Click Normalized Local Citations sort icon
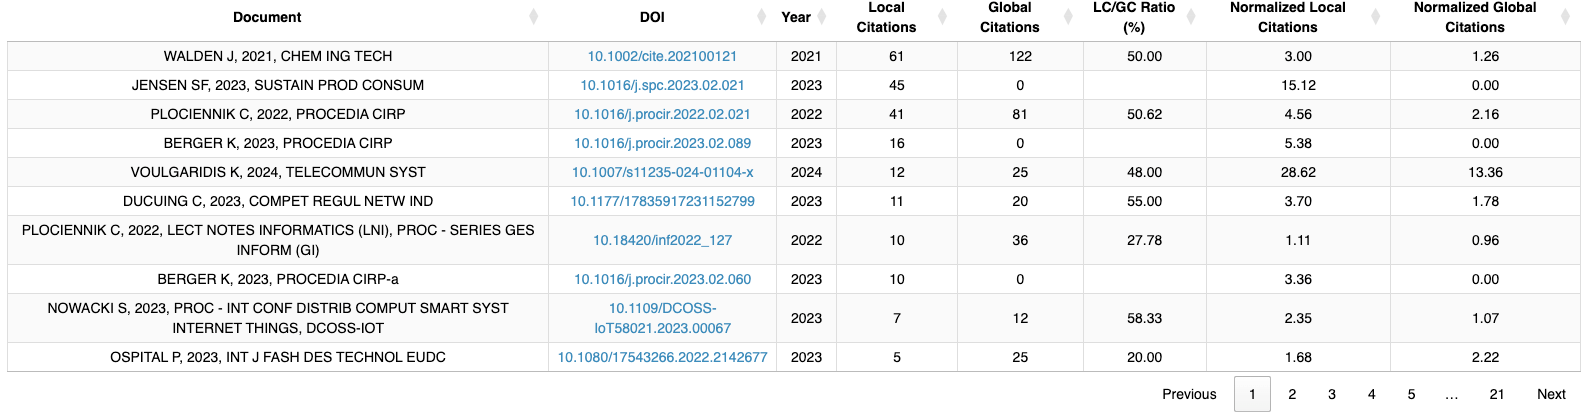The height and width of the screenshot is (414, 1587). (1375, 17)
